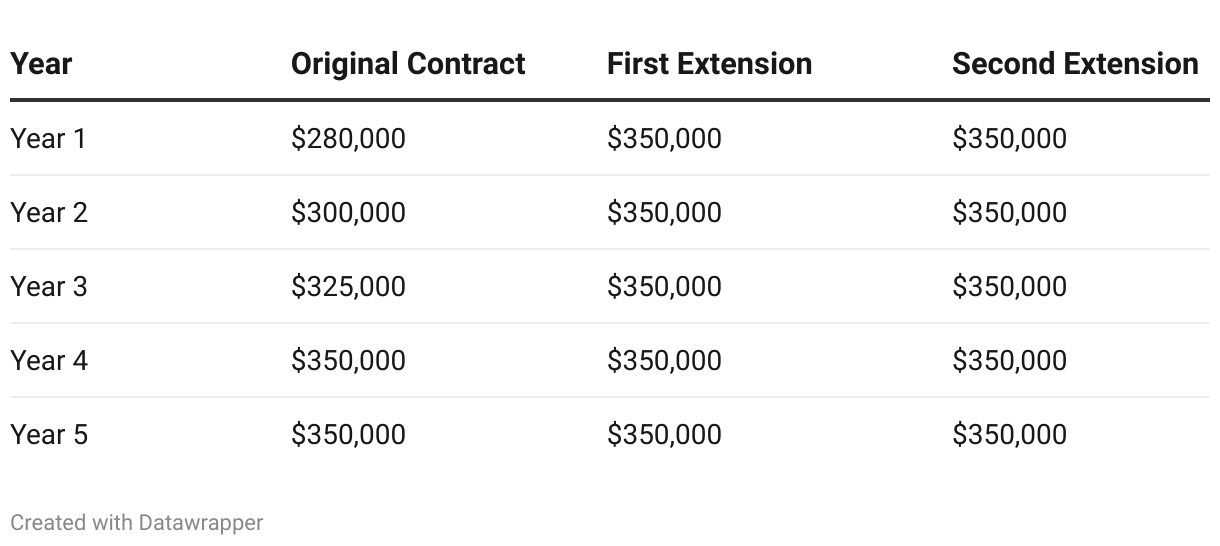Screen dimensions: 1220x546
Task: Select the Original Contract column header
Action: (408, 64)
